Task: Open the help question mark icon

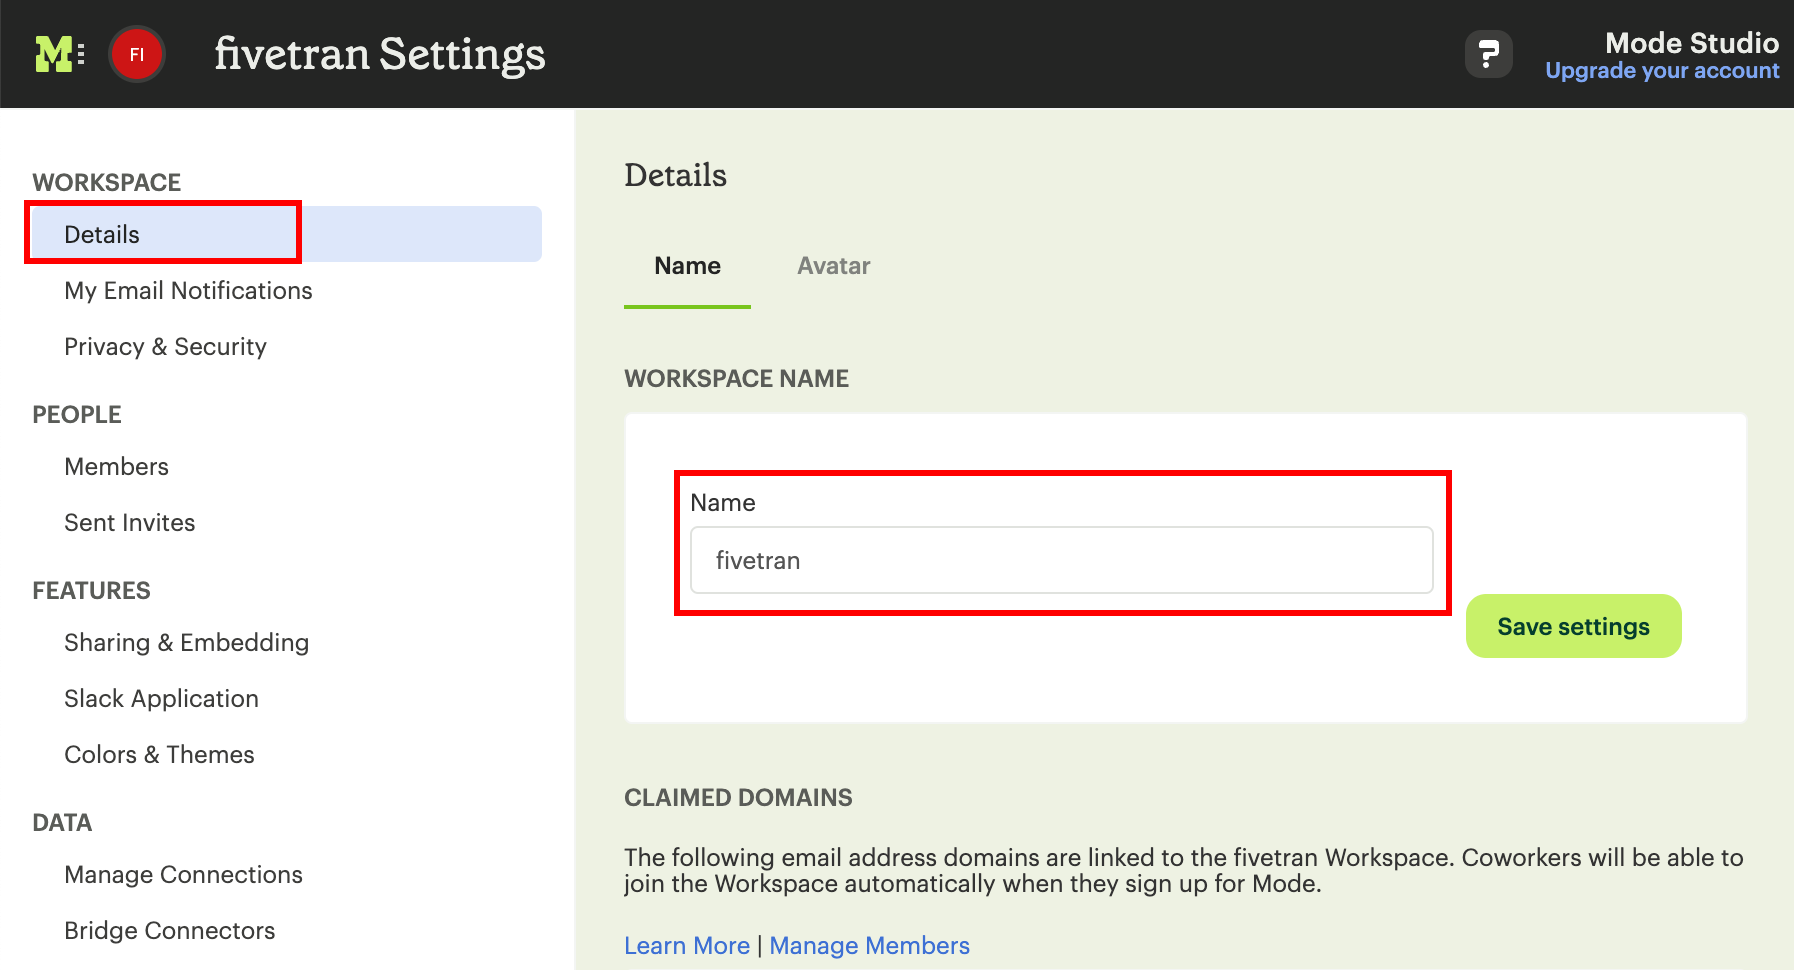Action: pyautogui.click(x=1488, y=54)
